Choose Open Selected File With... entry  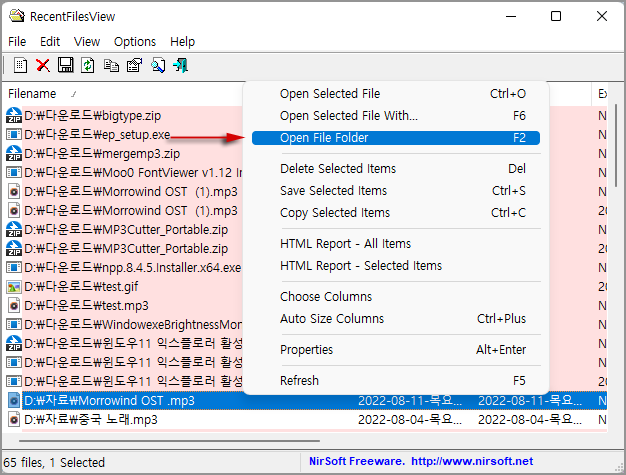pyautogui.click(x=396, y=116)
